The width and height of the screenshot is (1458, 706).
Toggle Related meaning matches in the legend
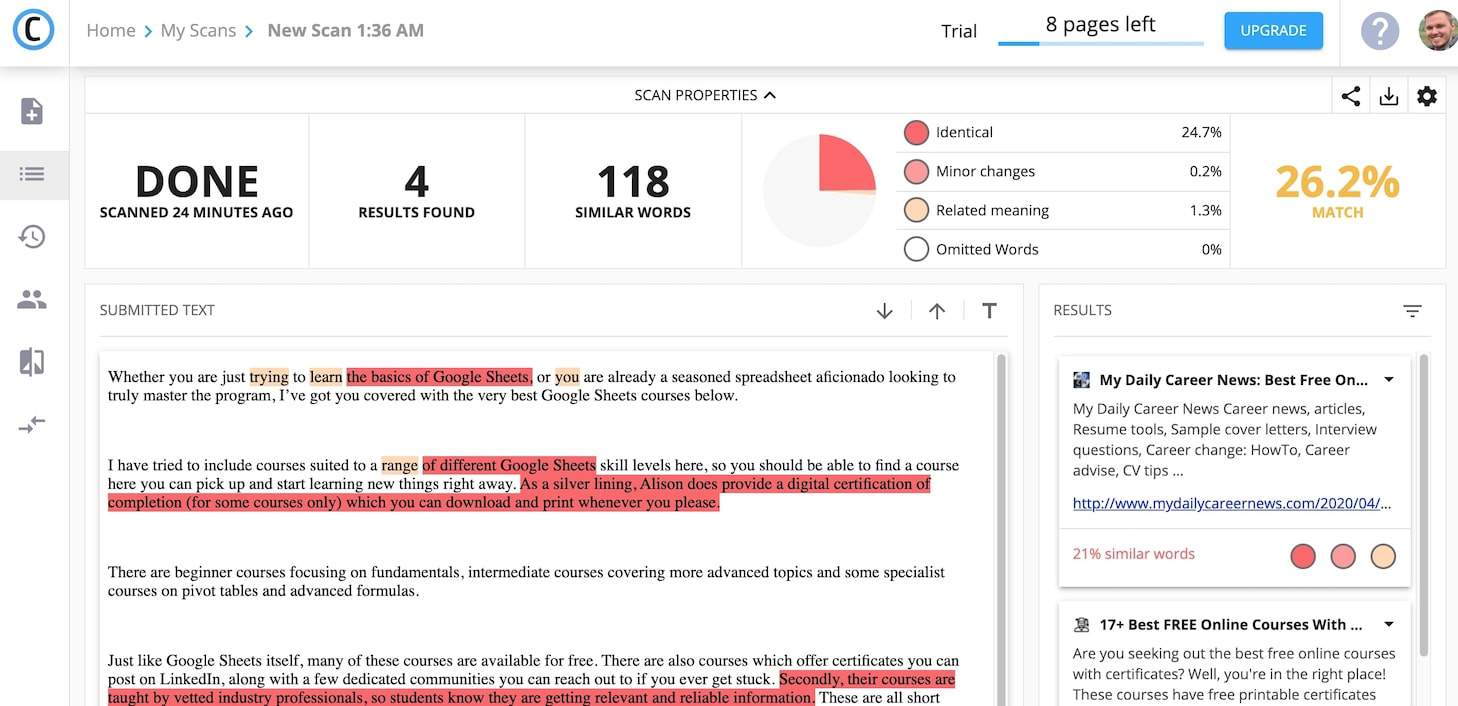[x=916, y=211]
